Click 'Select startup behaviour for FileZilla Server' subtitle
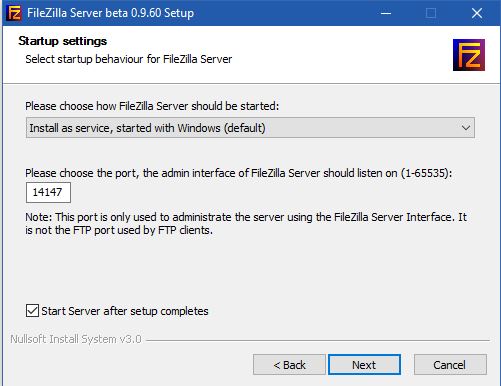 [x=129, y=59]
